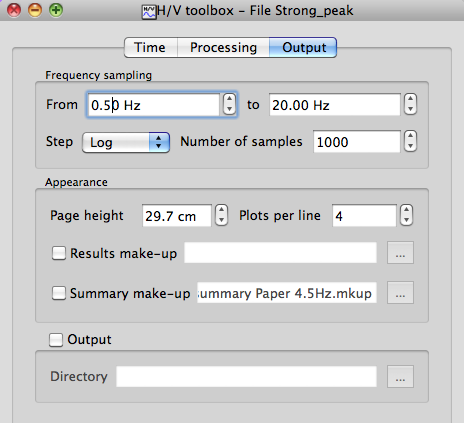Increase the 20.00 Hz upper frequency
The width and height of the screenshot is (464, 423).
pyautogui.click(x=410, y=99)
